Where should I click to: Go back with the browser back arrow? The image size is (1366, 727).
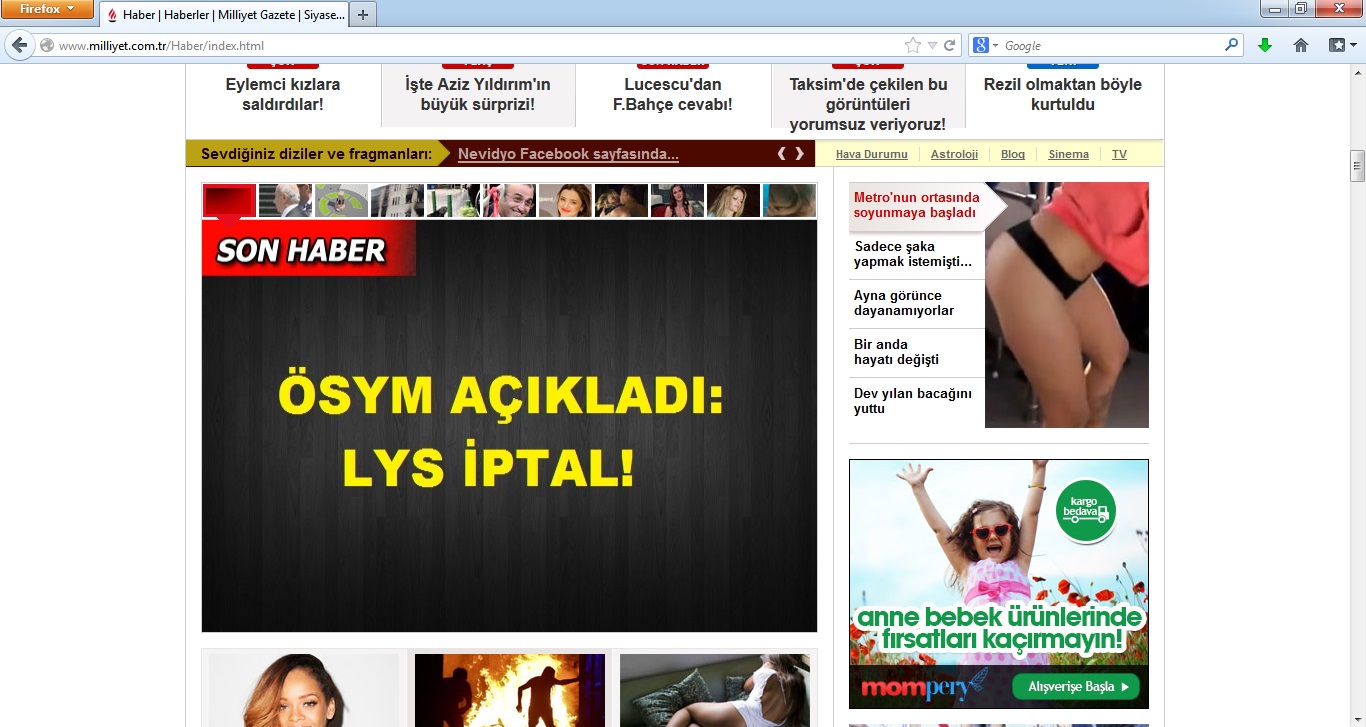19,45
